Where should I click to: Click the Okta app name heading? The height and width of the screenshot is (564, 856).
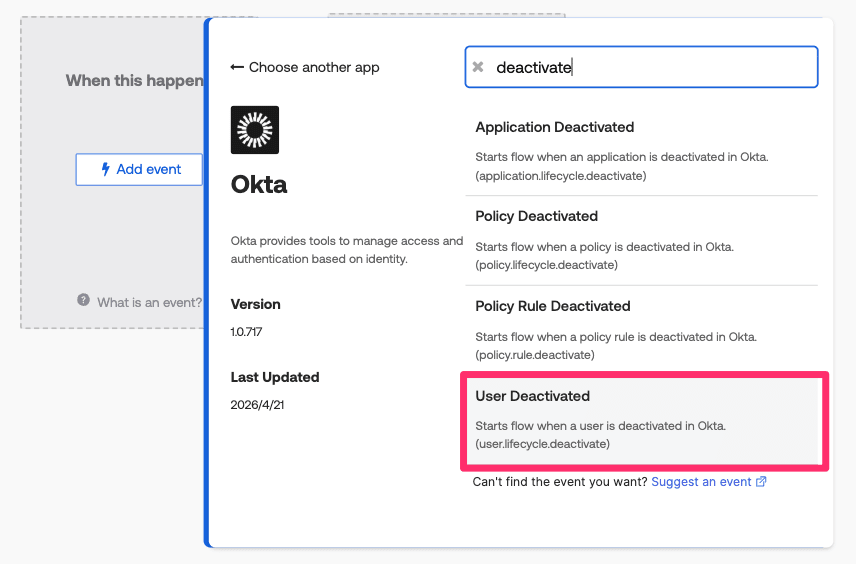[259, 186]
